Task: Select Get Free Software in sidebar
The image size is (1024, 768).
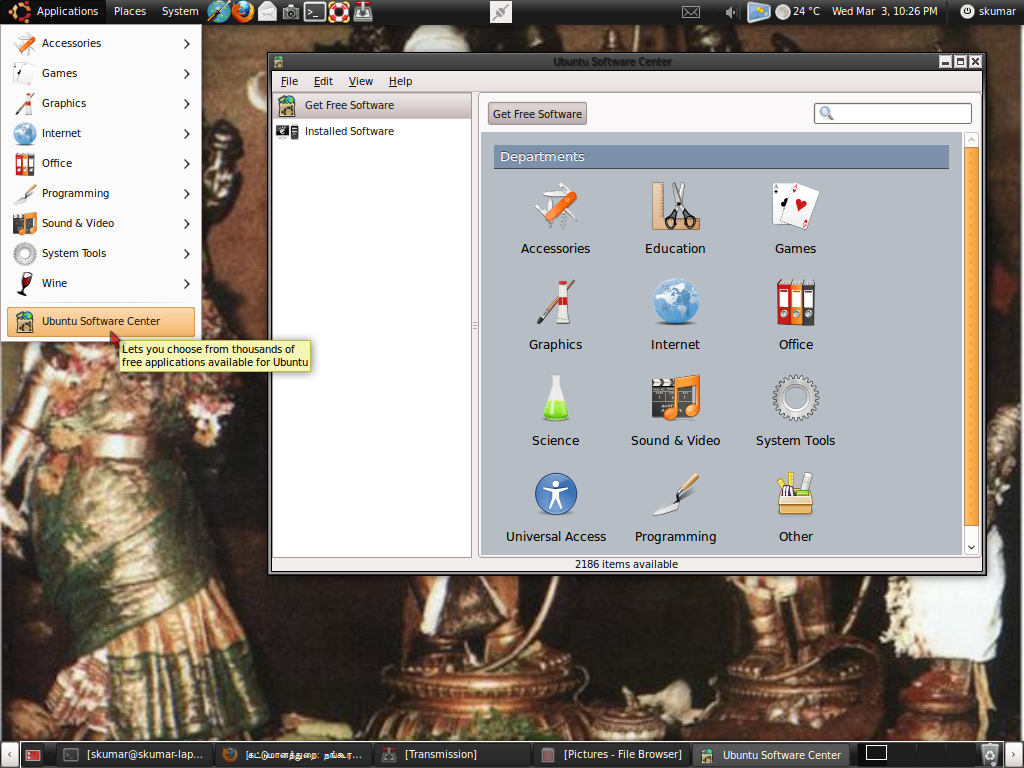Action: click(x=372, y=105)
